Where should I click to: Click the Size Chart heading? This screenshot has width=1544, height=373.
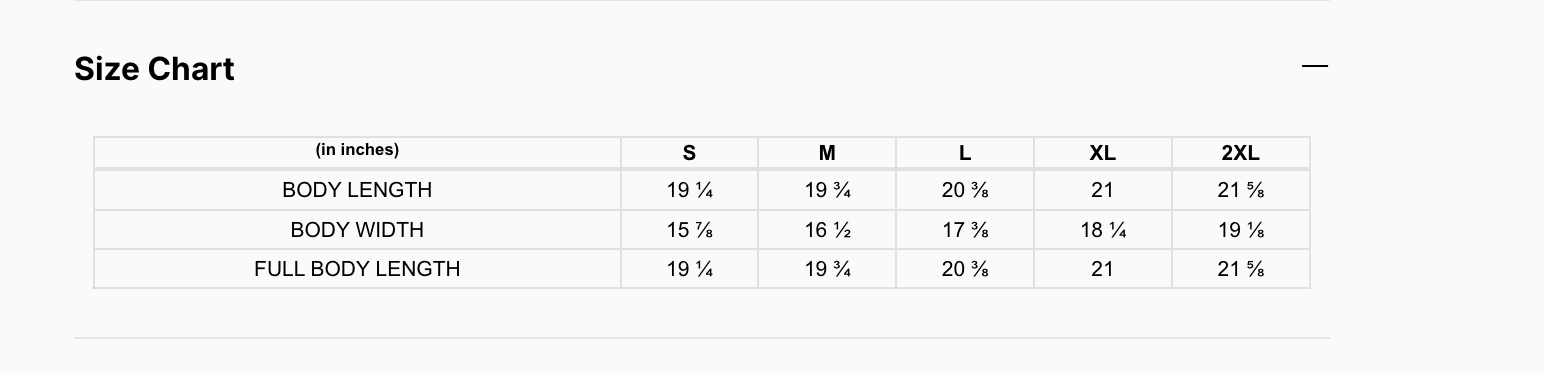tap(154, 69)
